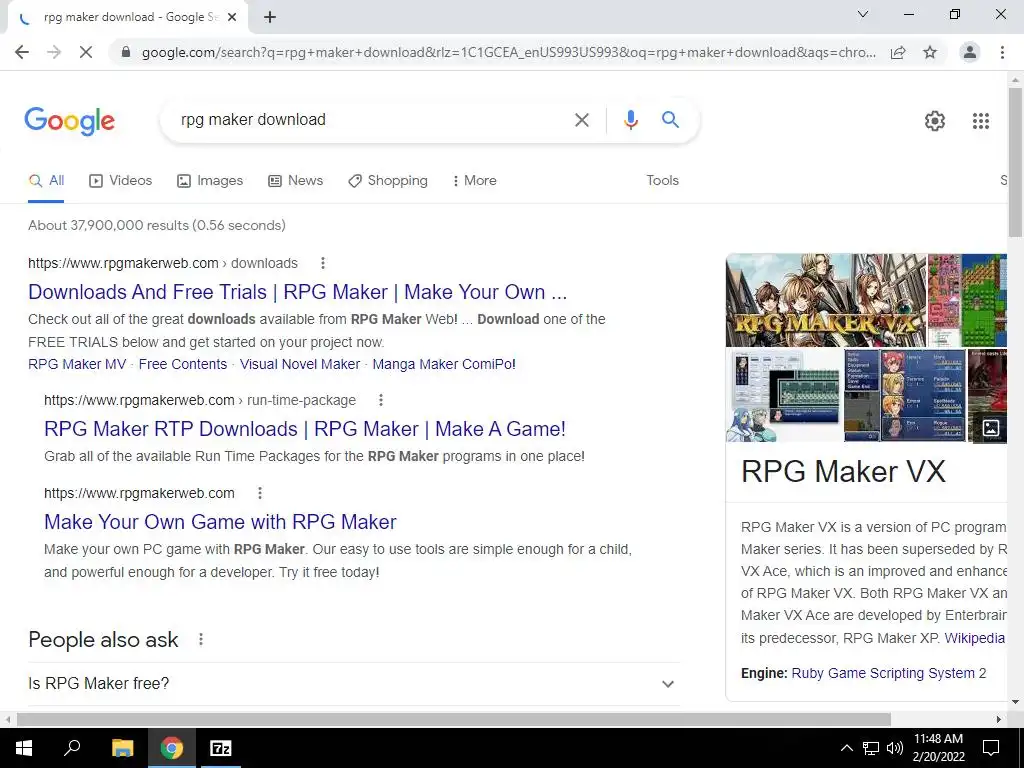Open volume control in system tray

click(x=895, y=748)
